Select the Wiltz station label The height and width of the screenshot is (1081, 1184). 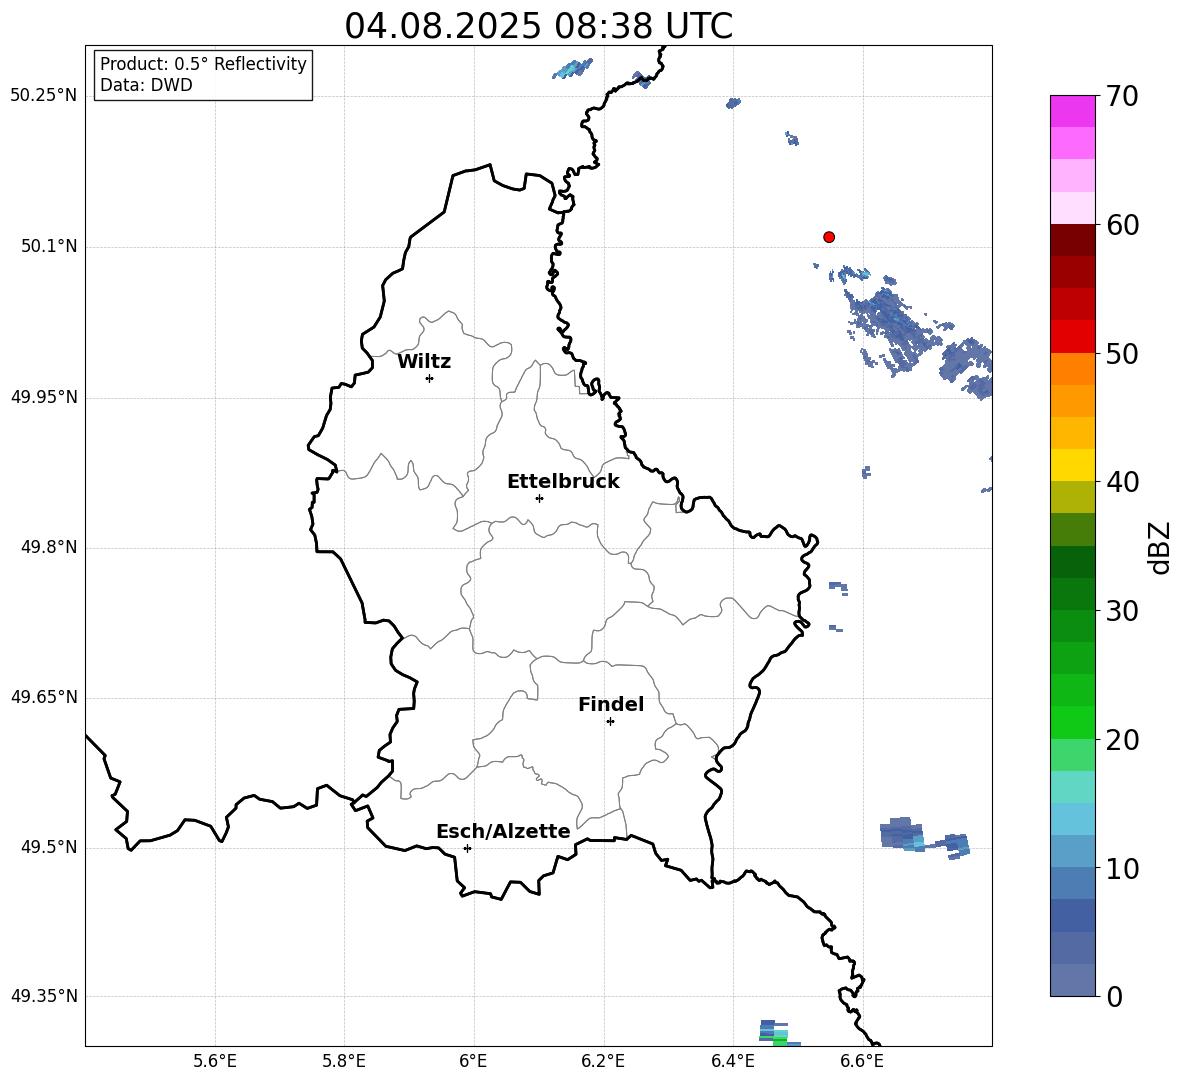click(424, 362)
